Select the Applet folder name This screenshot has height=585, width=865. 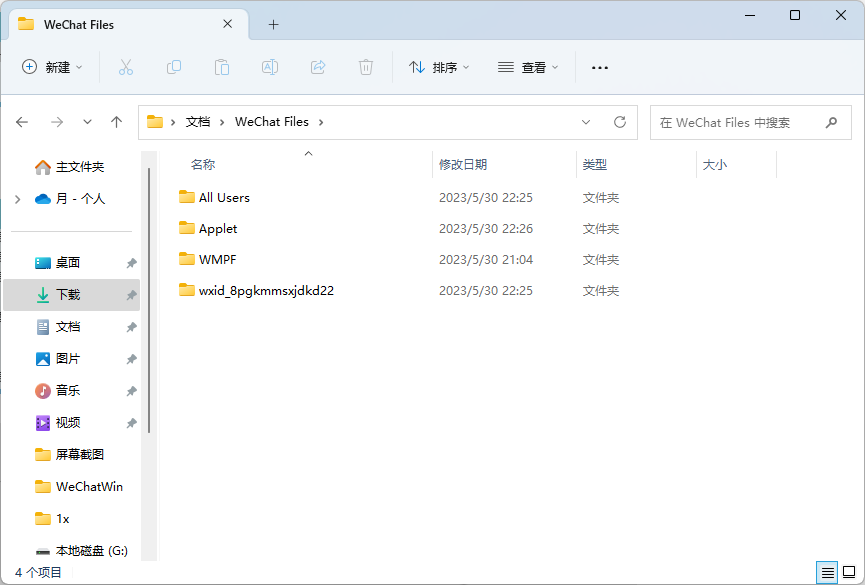(x=218, y=228)
